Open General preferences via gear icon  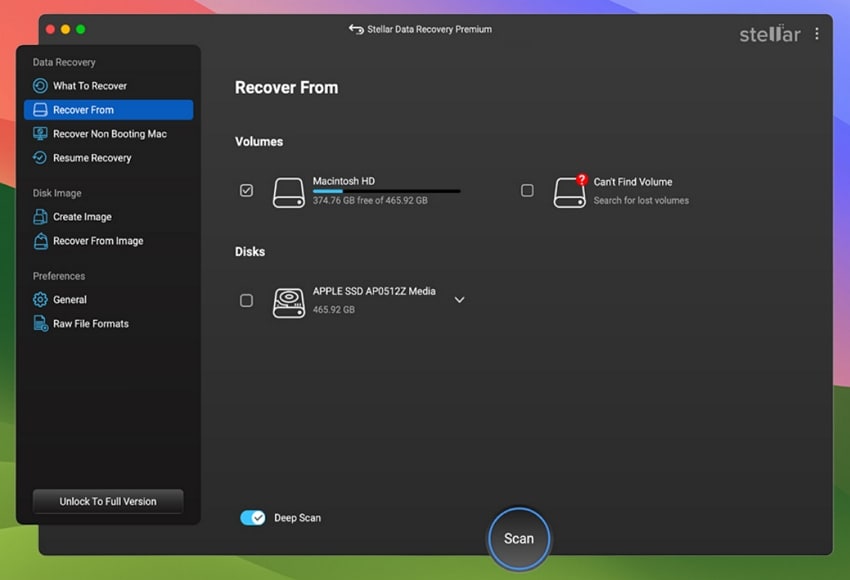pos(38,299)
